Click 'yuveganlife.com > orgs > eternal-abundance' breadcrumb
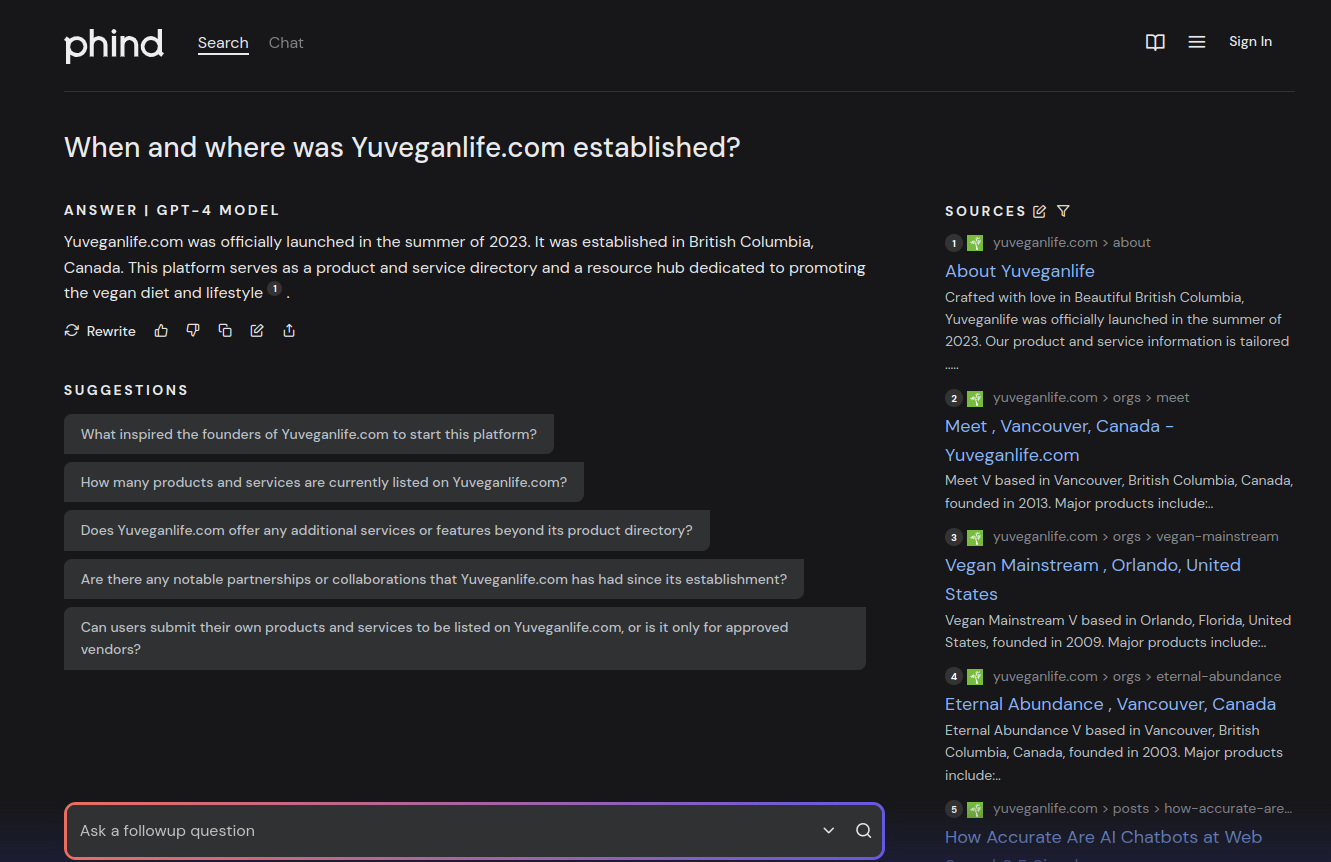Viewport: 1331px width, 862px height. [1137, 677]
